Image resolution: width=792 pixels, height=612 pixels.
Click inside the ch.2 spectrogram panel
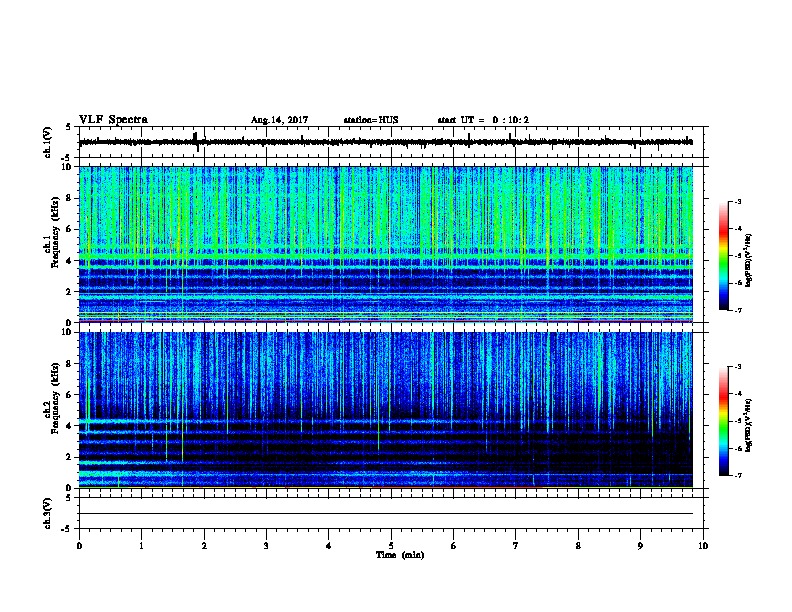(x=385, y=410)
